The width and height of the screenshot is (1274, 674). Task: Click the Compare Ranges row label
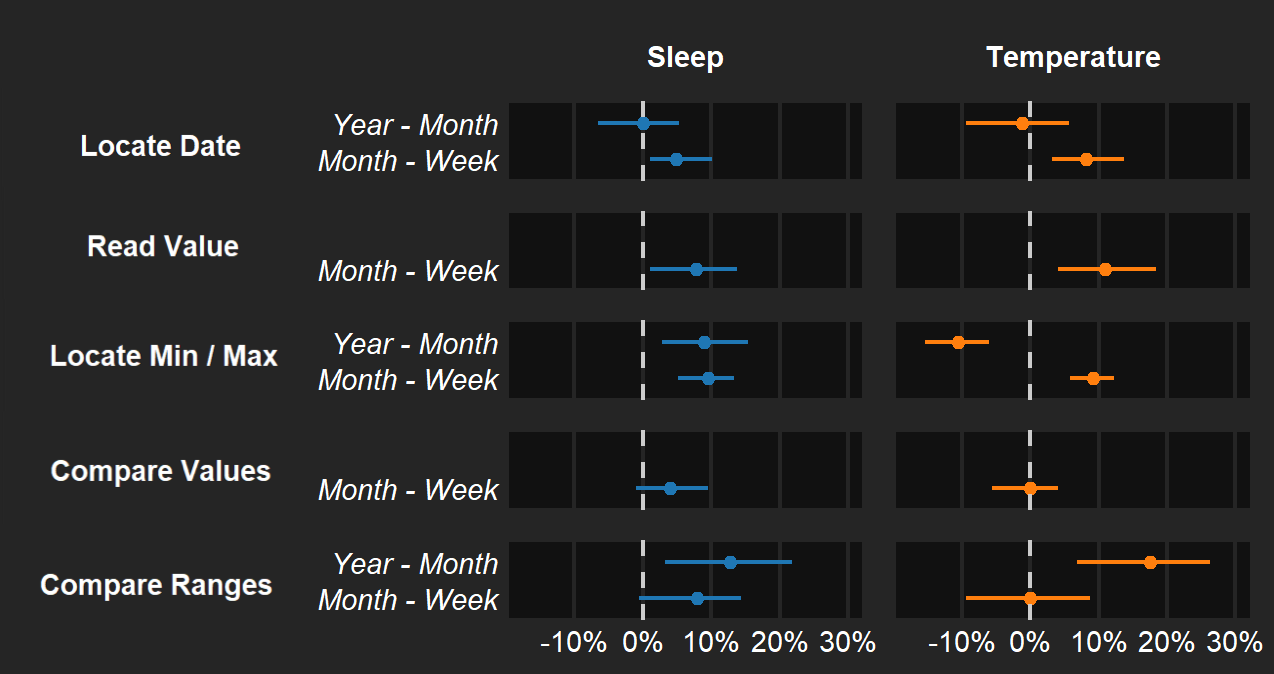pos(156,585)
